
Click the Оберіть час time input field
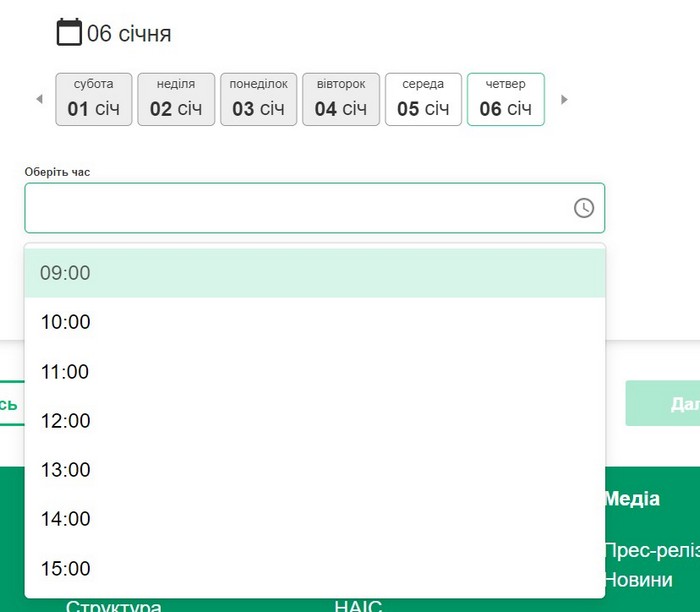tap(300, 208)
